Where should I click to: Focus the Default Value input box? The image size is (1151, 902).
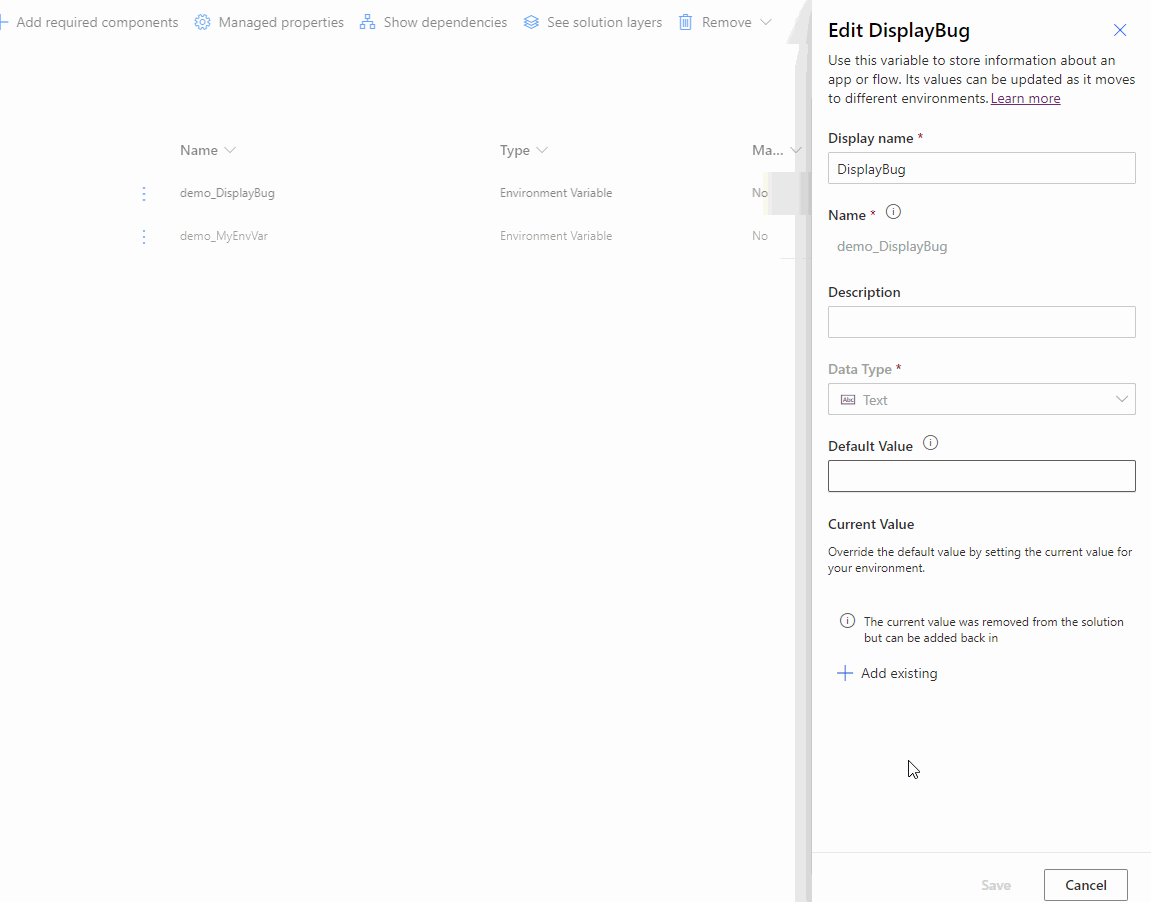click(x=981, y=476)
